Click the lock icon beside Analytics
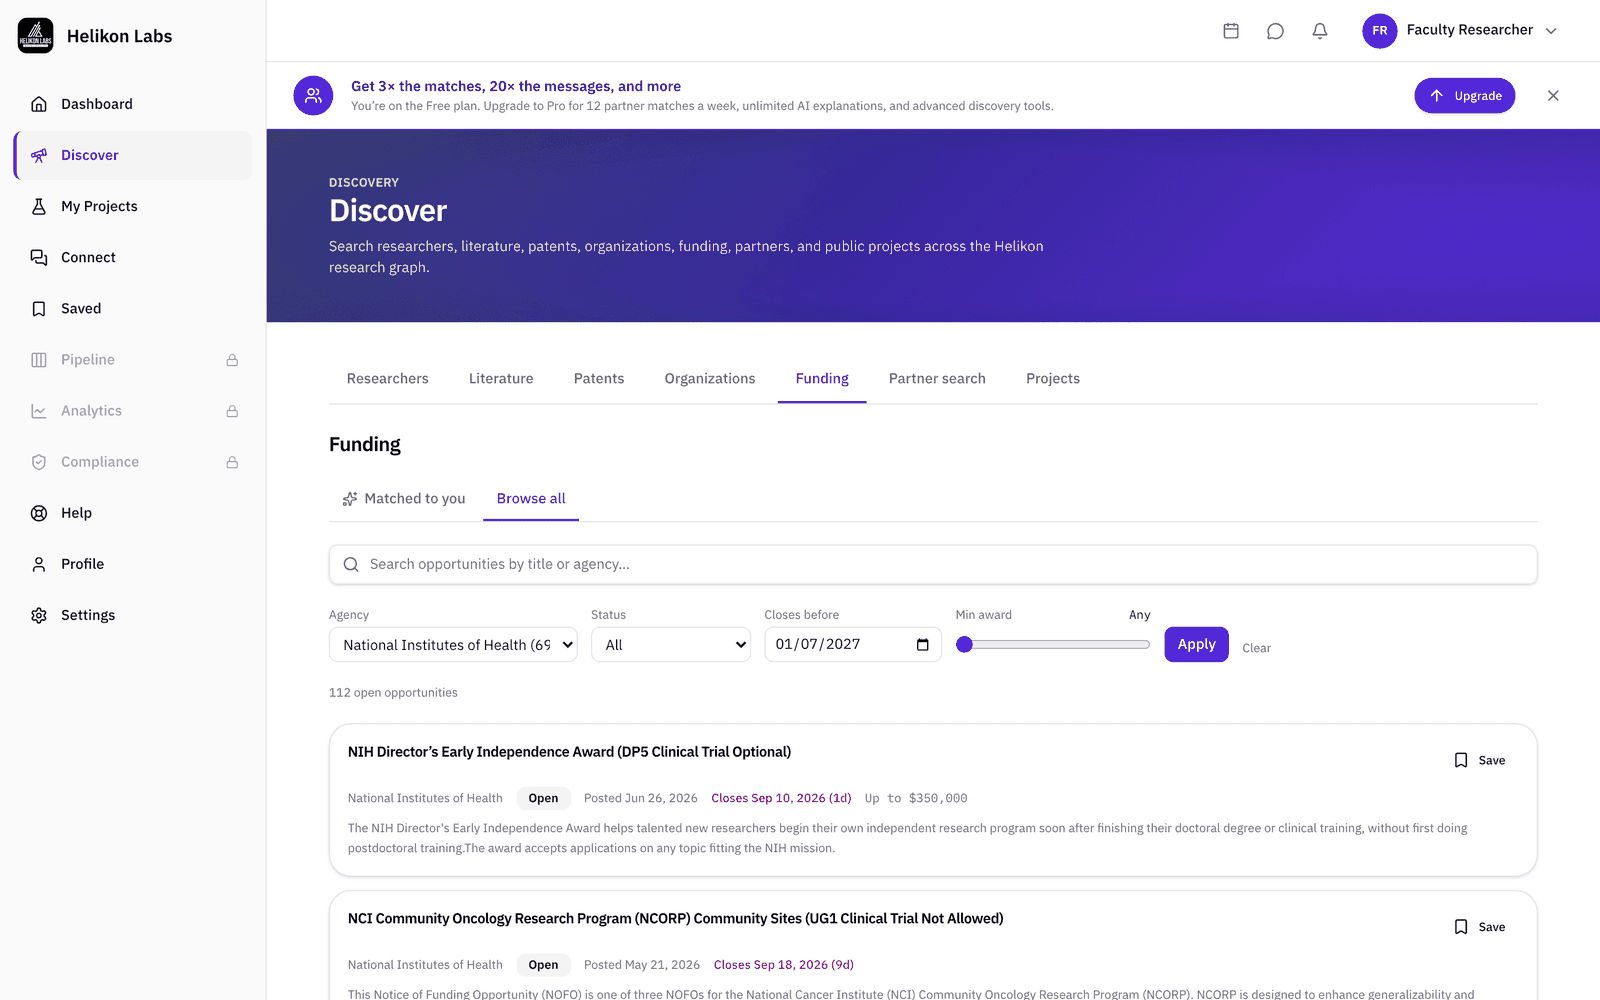The image size is (1600, 1000). [232, 411]
